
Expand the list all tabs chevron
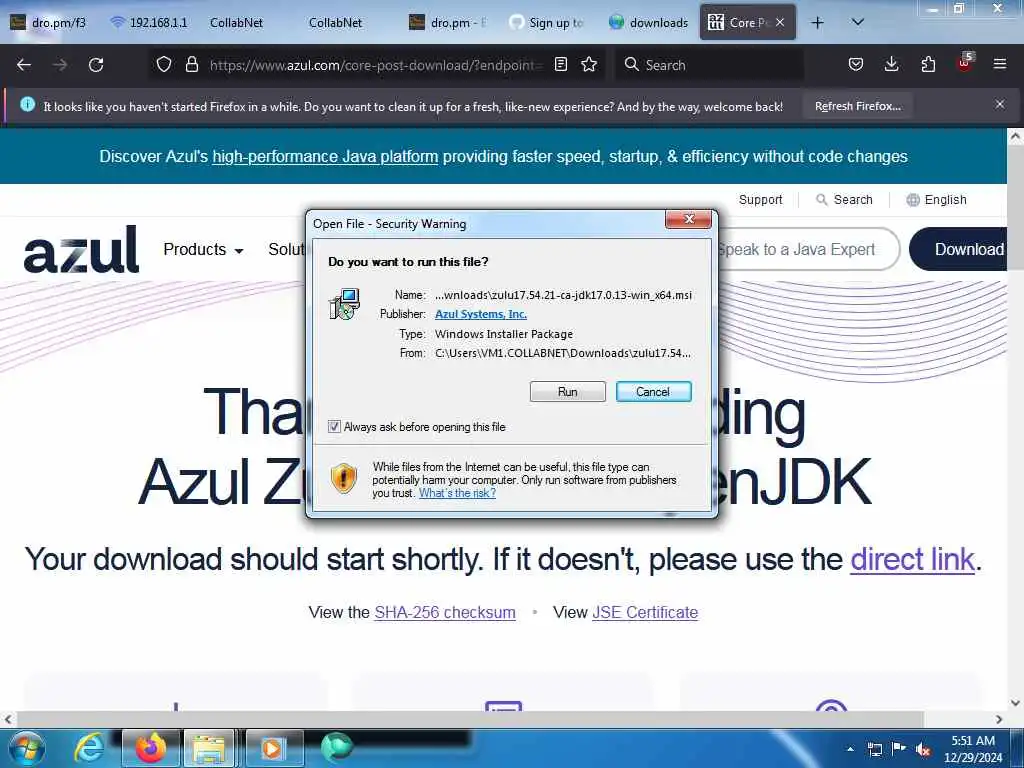pos(858,23)
